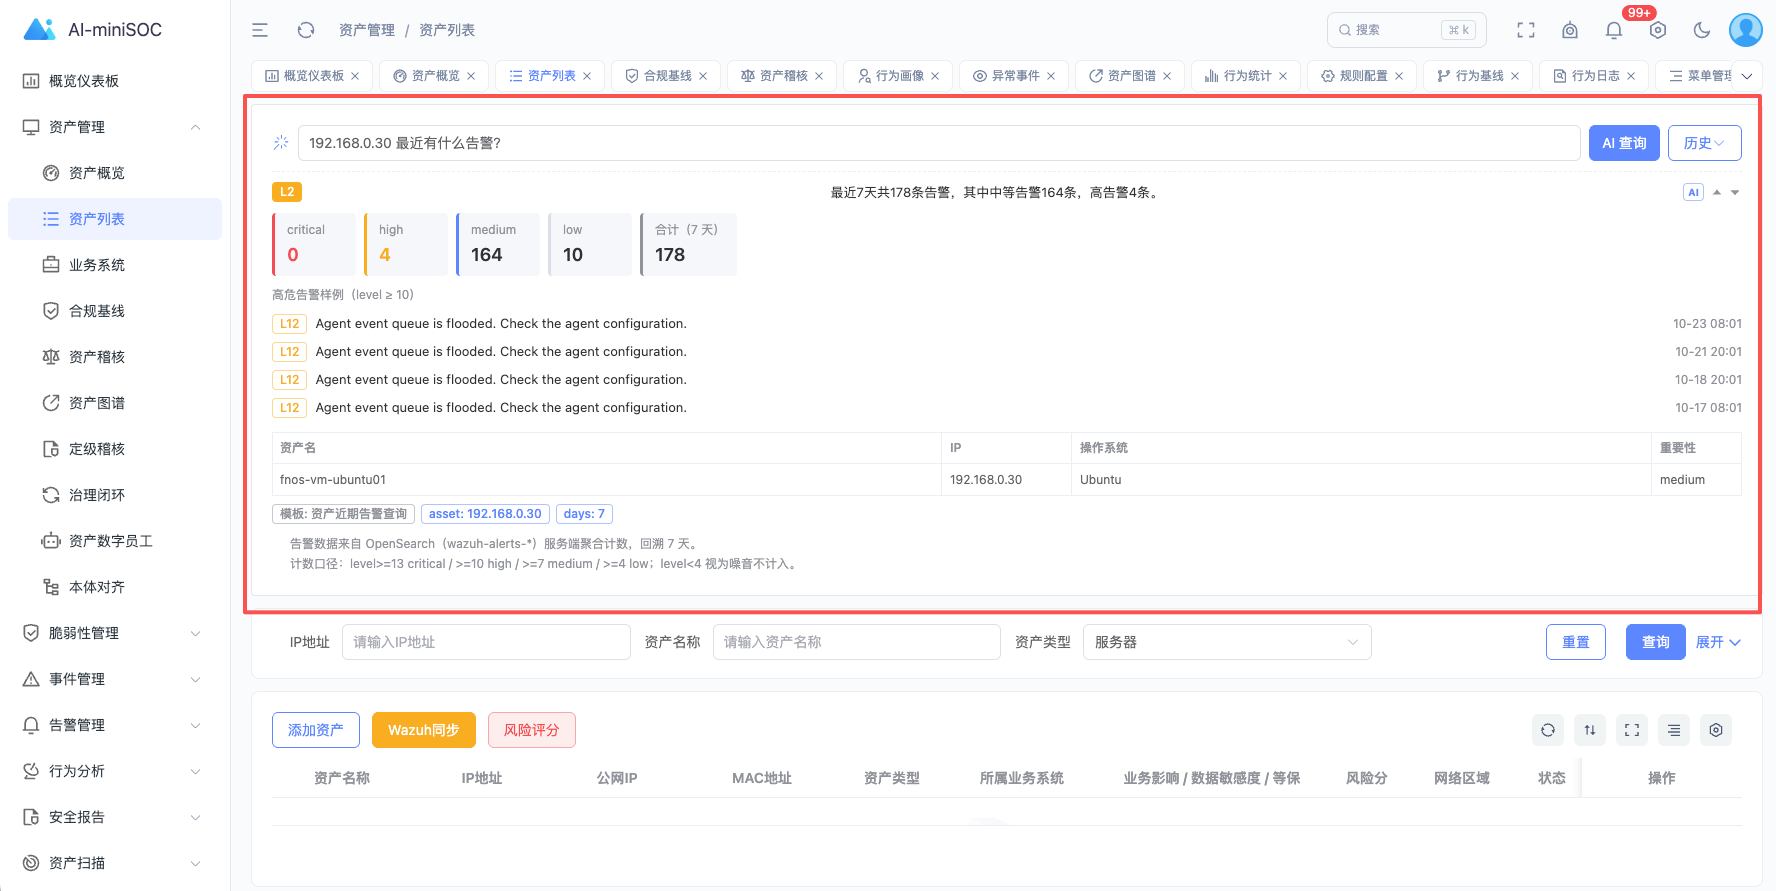Click the 风险评分 button
The width and height of the screenshot is (1776, 891).
click(x=532, y=730)
